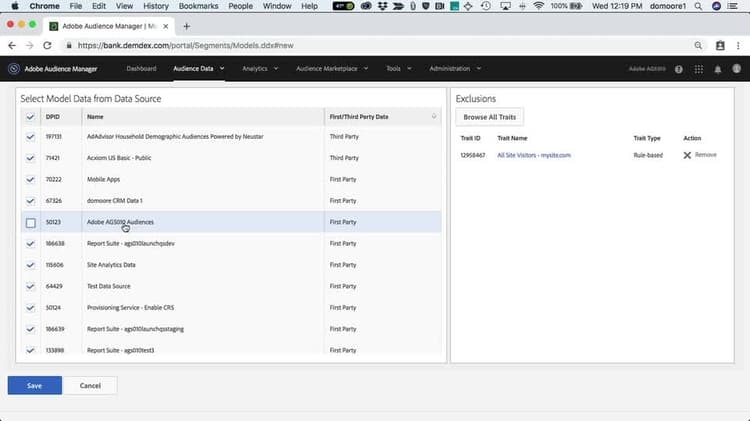This screenshot has height=421, width=750.
Task: Open the apps grid icon
Action: click(x=699, y=69)
